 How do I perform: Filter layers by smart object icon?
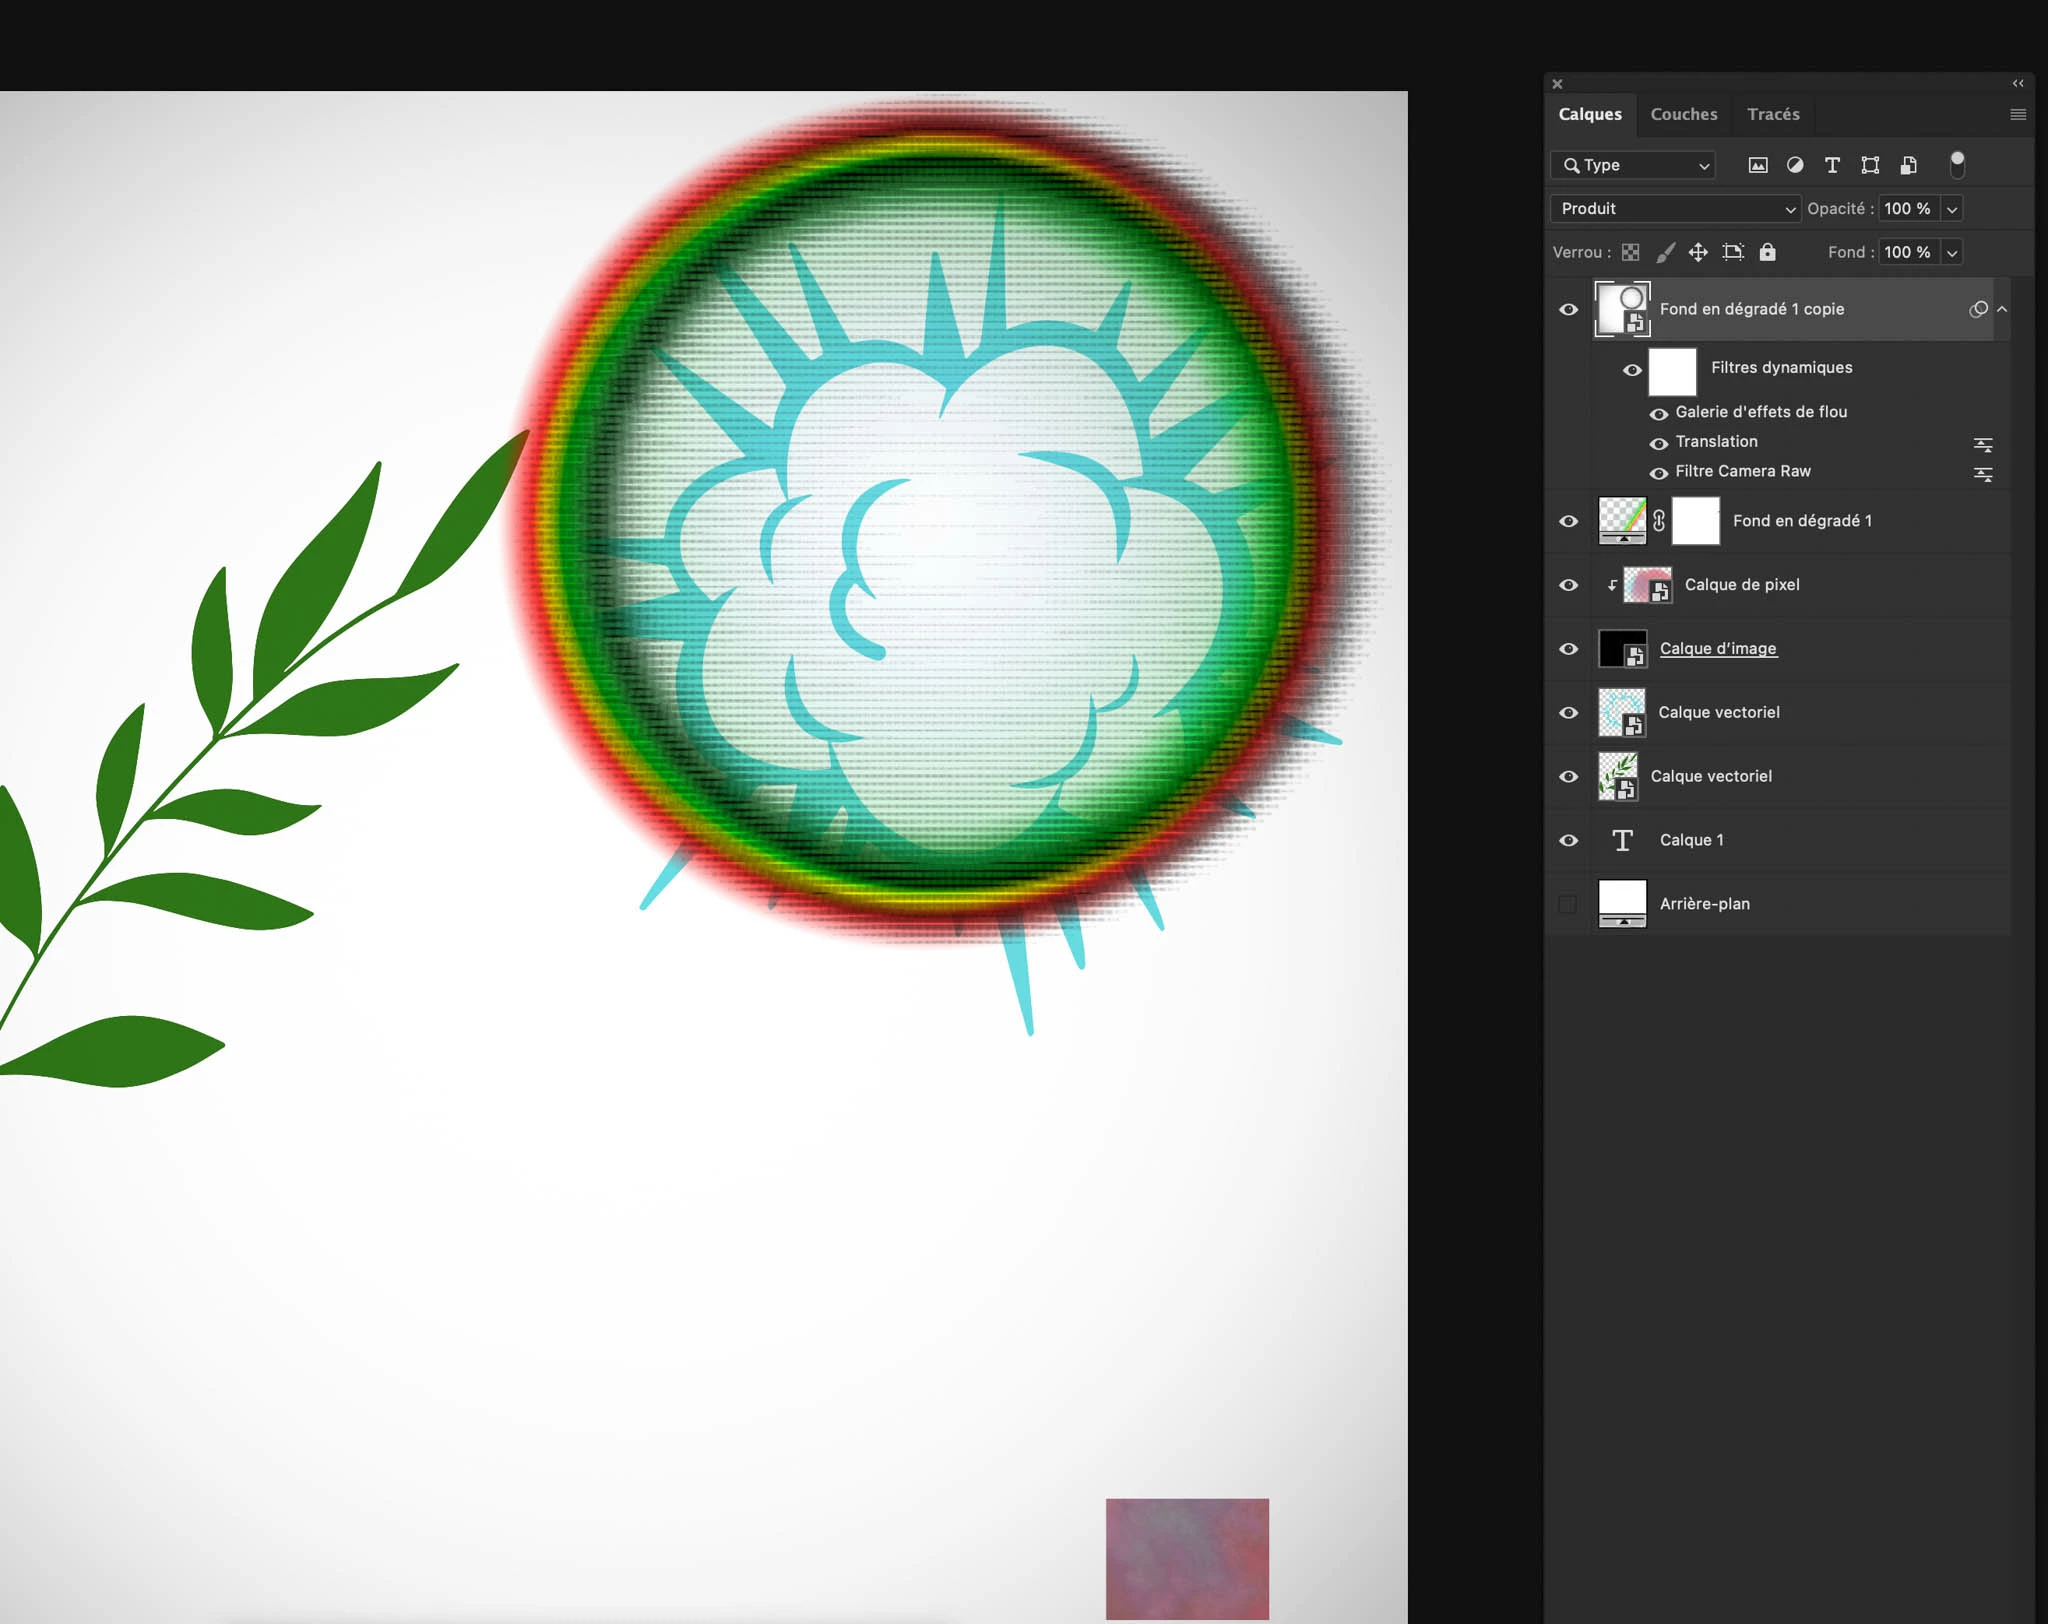pos(1908,165)
